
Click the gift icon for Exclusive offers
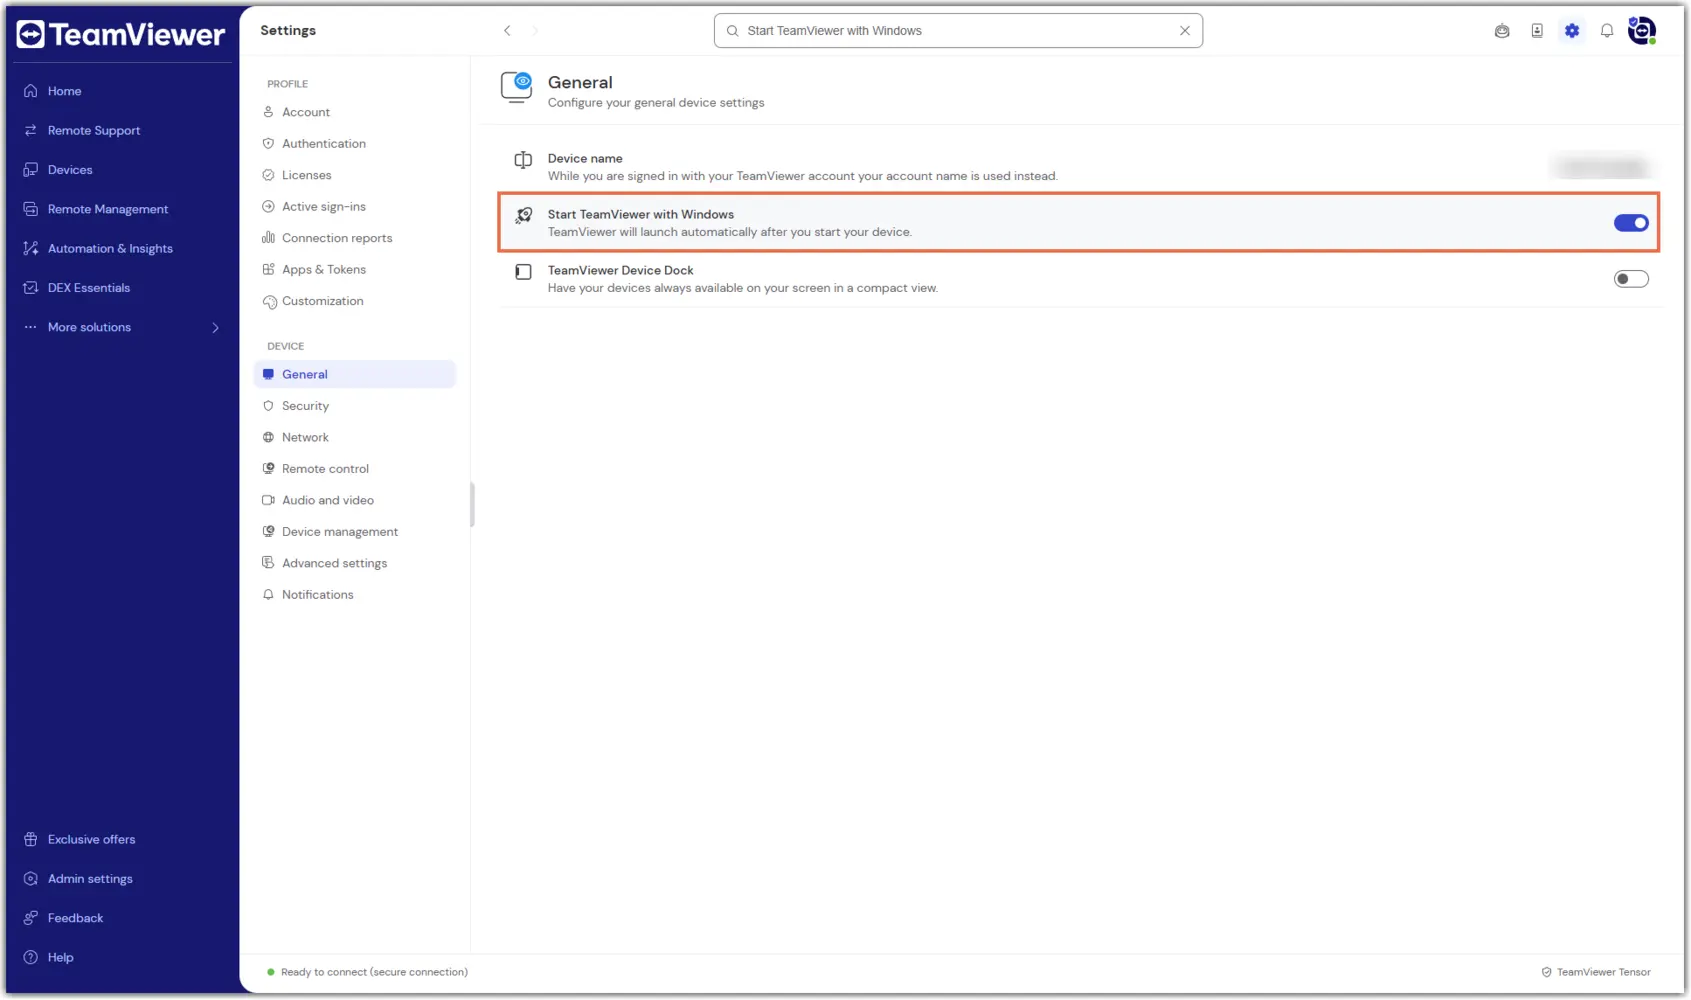[31, 839]
